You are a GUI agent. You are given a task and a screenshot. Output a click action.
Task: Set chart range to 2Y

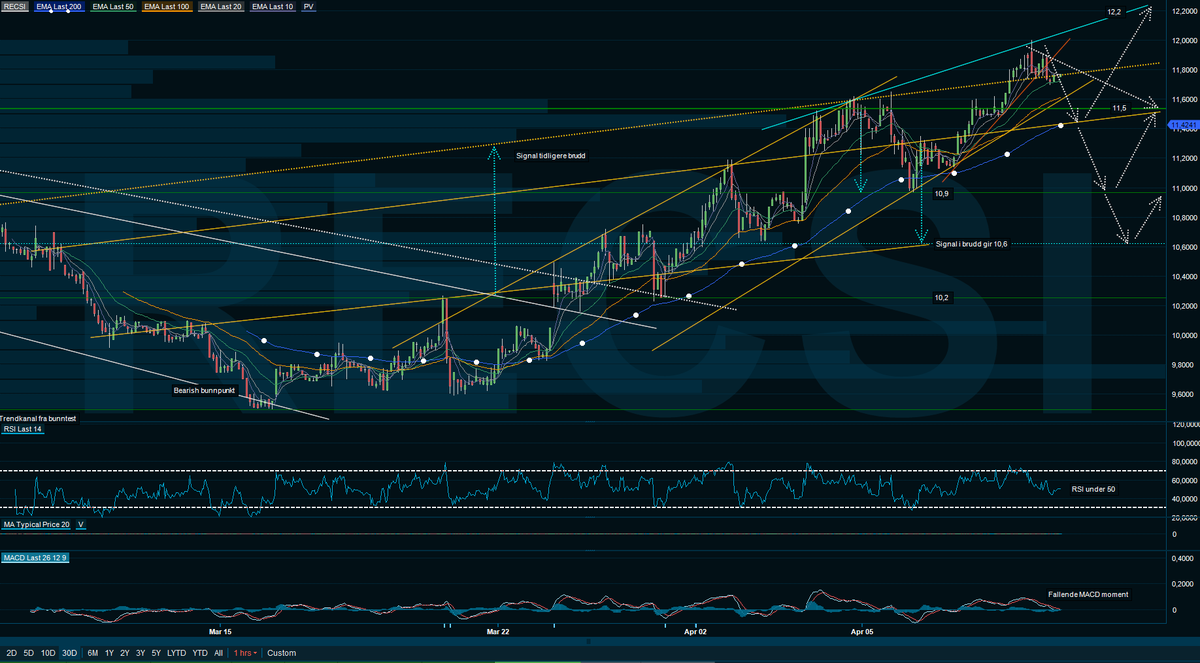click(x=125, y=653)
